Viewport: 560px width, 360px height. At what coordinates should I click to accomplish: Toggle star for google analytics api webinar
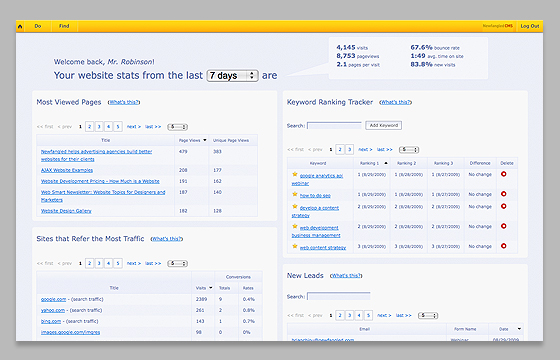(295, 174)
